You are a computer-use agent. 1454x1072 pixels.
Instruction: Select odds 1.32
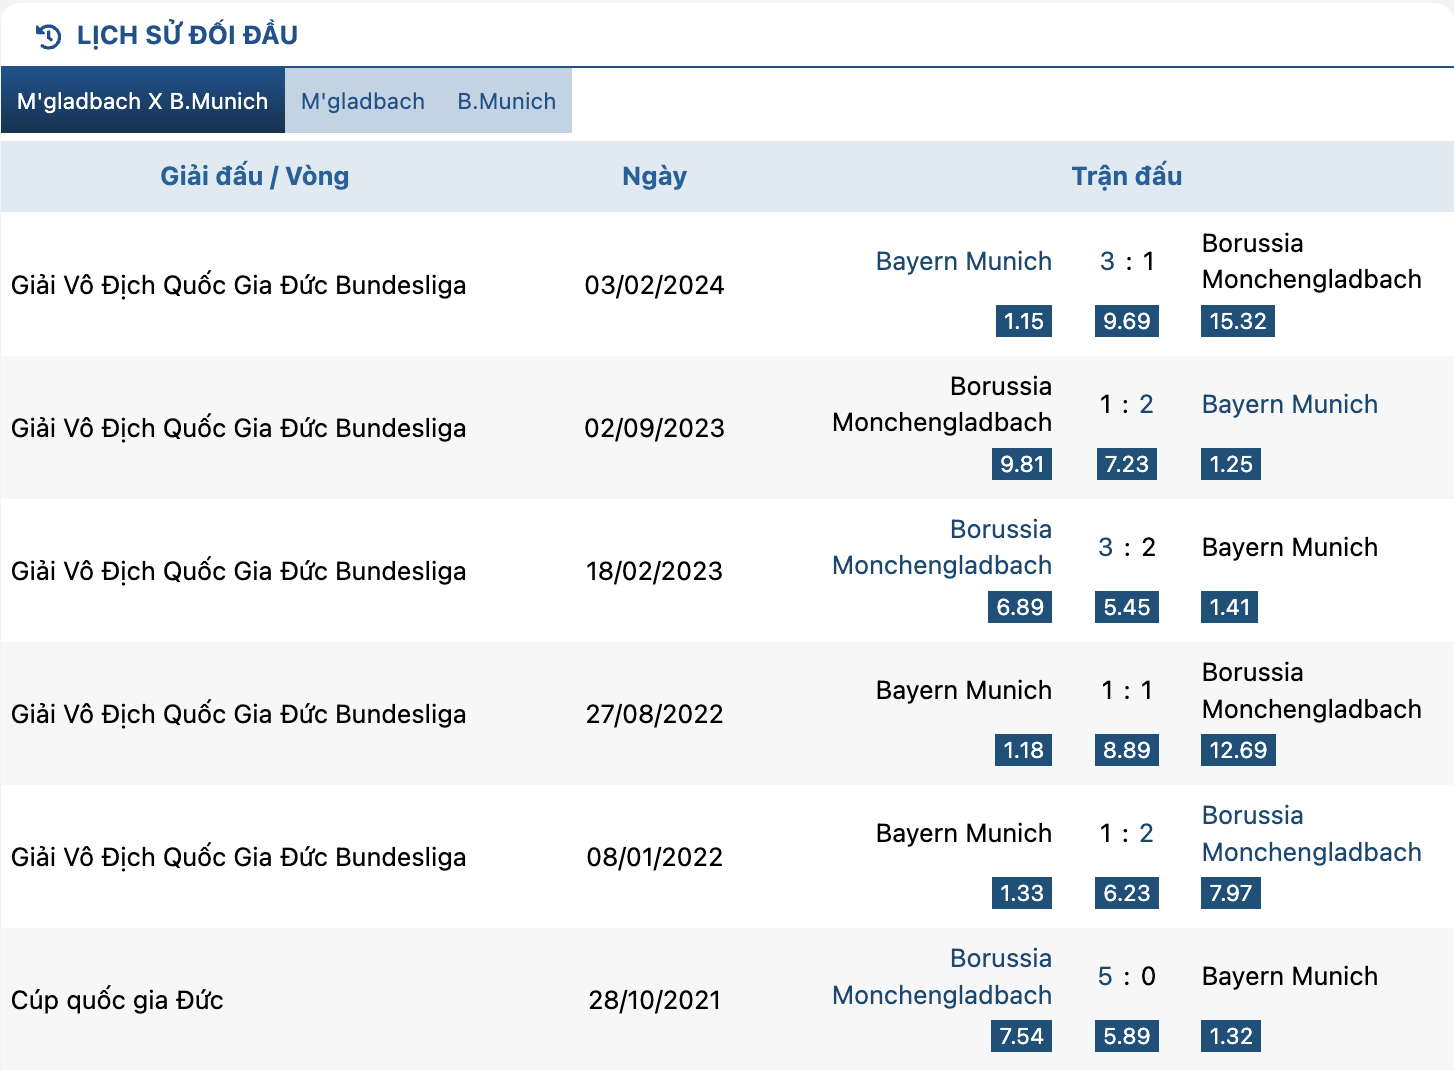1231,1036
